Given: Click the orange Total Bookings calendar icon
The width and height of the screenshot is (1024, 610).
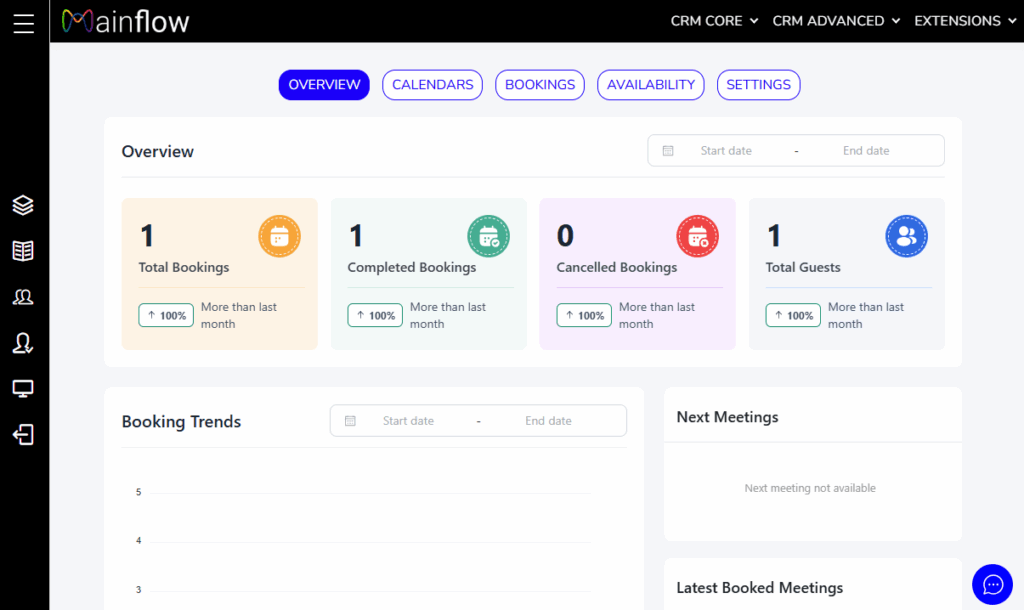Looking at the screenshot, I should 279,236.
